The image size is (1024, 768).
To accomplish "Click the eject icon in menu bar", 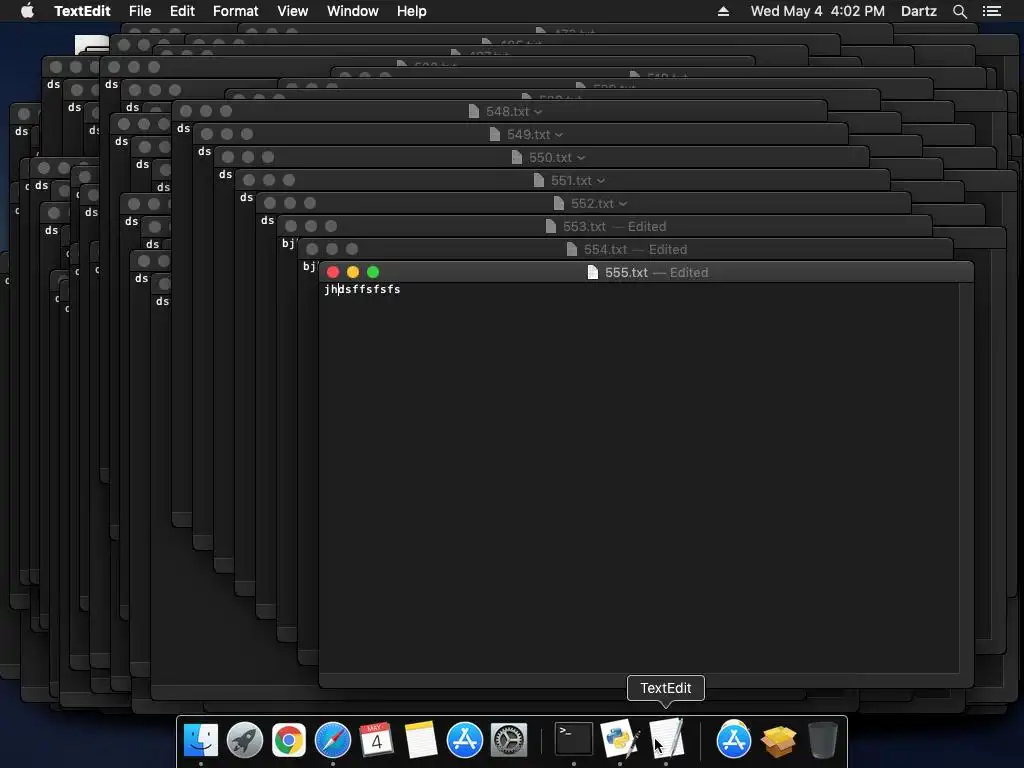I will click(x=724, y=11).
